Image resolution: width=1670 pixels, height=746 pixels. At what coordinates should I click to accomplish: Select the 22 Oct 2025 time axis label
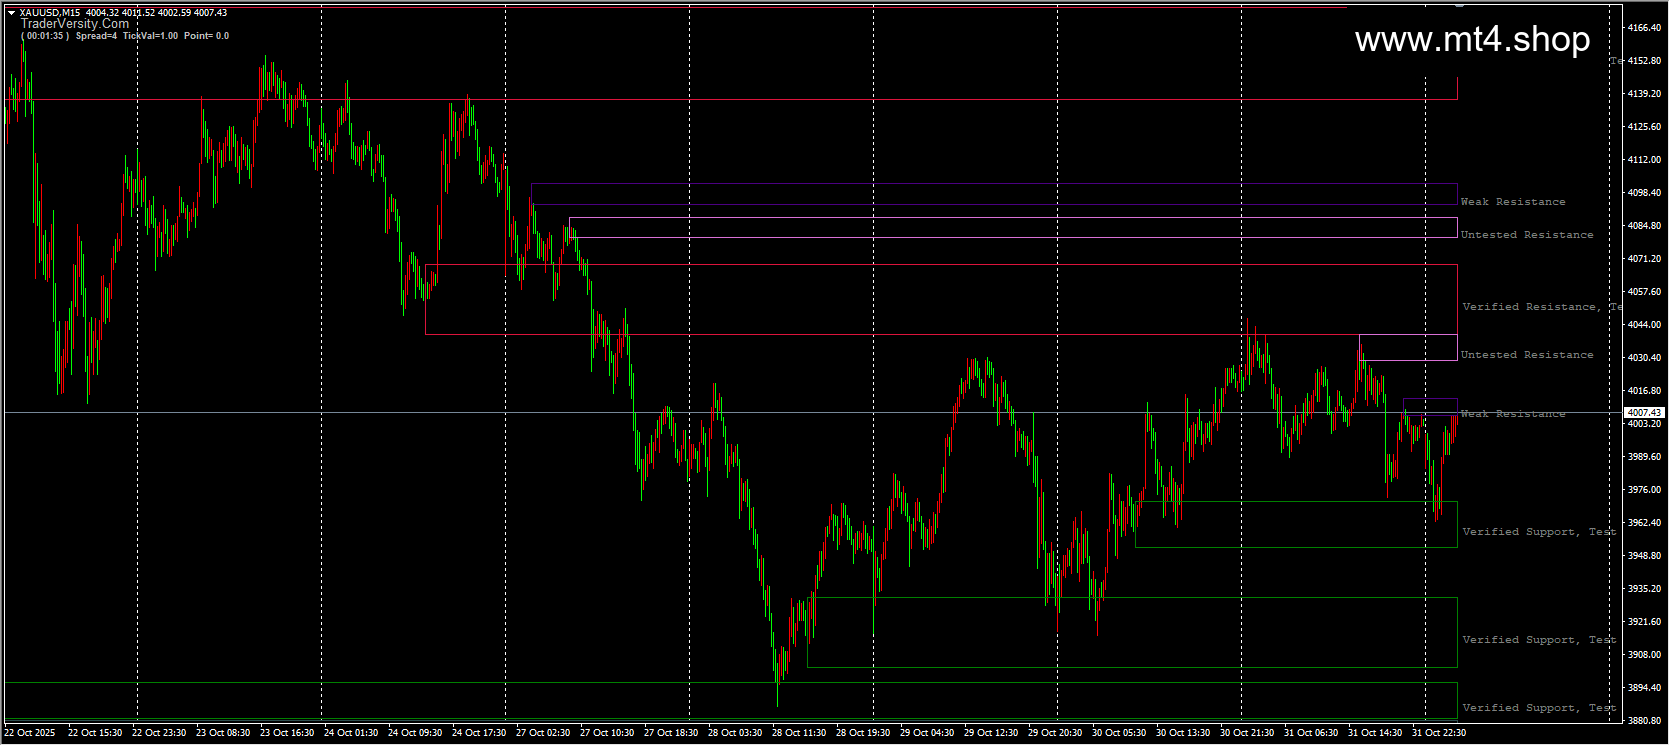30,733
